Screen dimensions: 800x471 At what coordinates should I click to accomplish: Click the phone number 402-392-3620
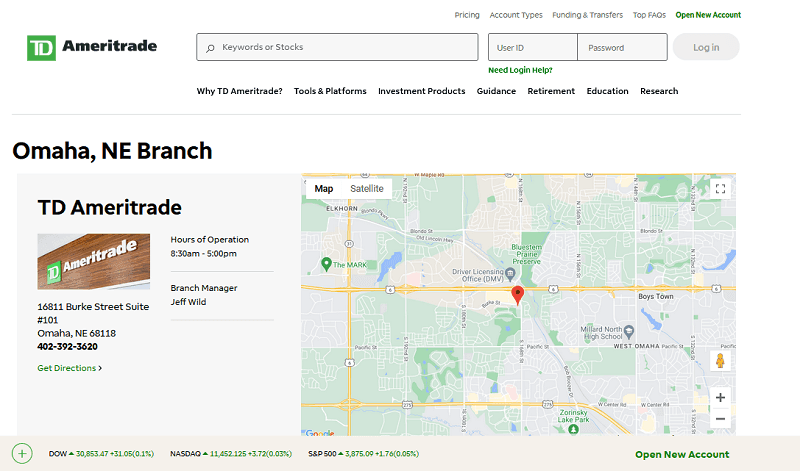pyautogui.click(x=67, y=346)
